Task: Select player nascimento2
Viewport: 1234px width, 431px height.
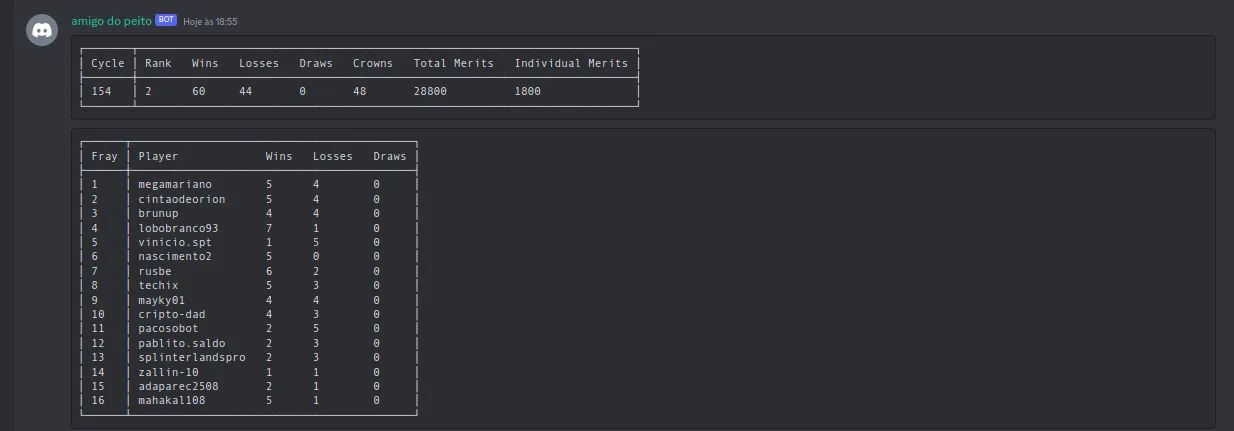Action: coord(175,256)
